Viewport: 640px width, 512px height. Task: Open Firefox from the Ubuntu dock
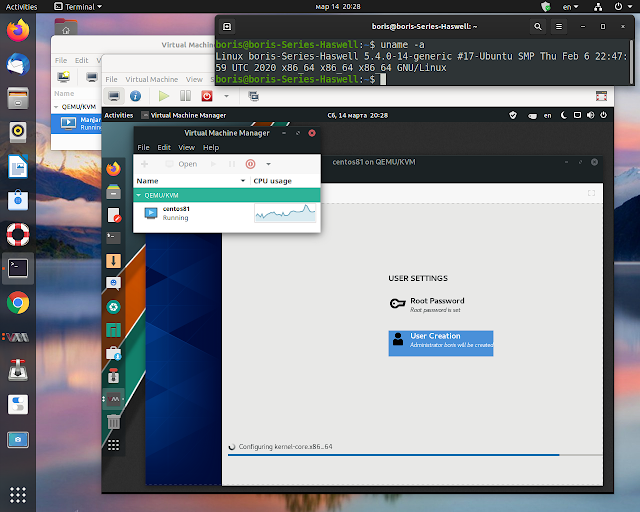click(x=18, y=30)
